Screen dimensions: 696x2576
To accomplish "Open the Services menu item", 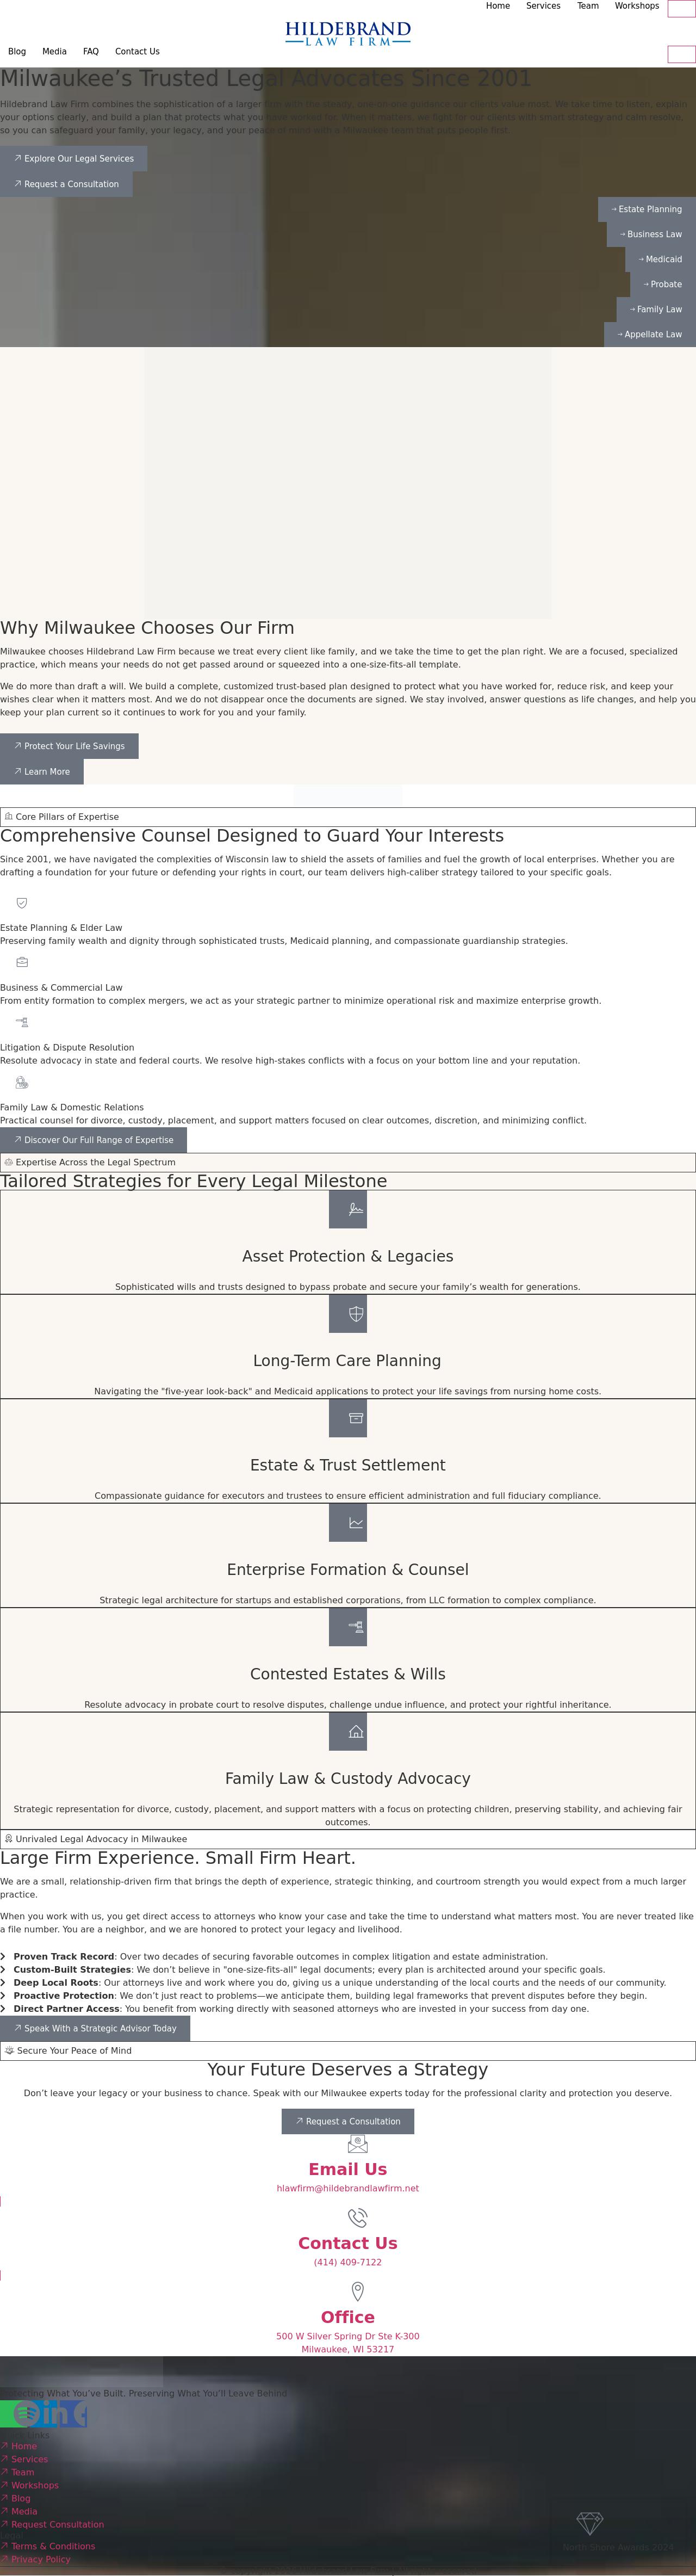I will point(543,6).
